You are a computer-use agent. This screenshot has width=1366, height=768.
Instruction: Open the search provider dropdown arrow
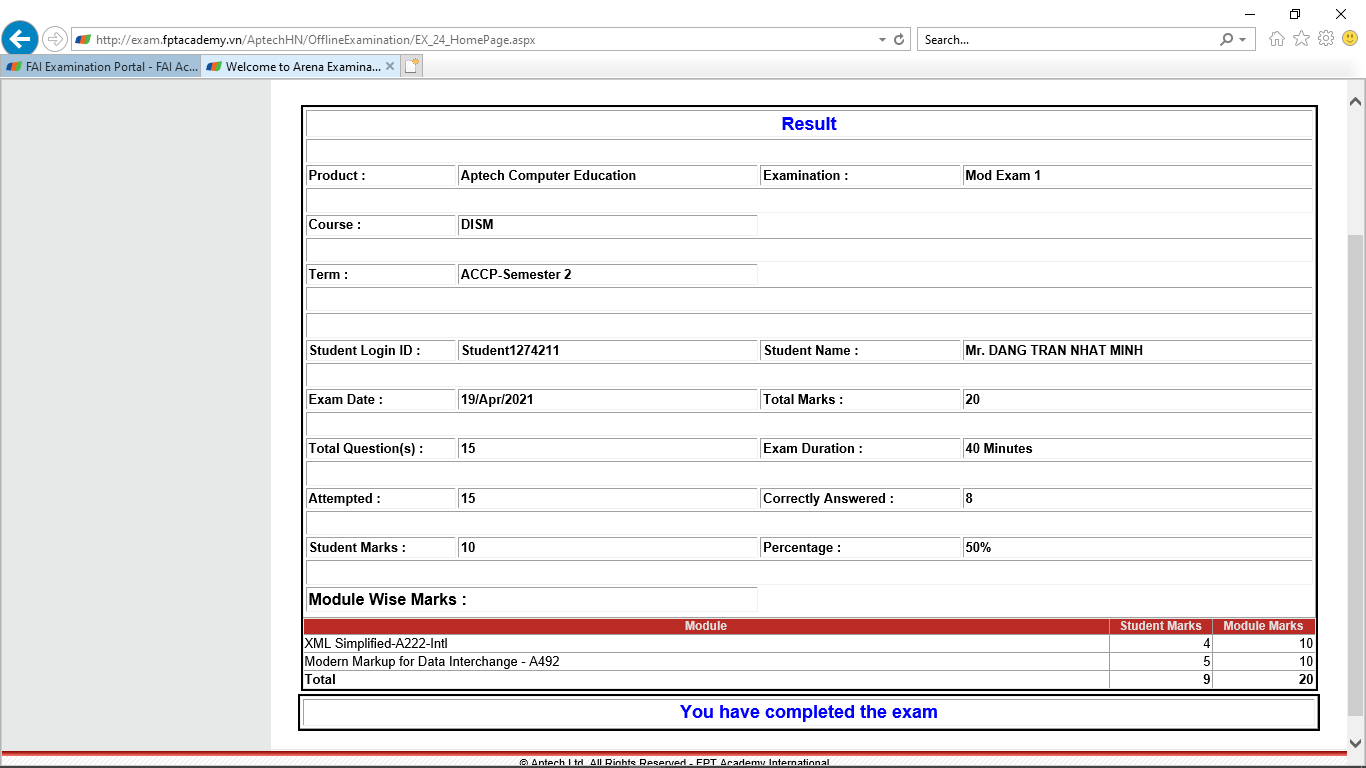click(1243, 40)
